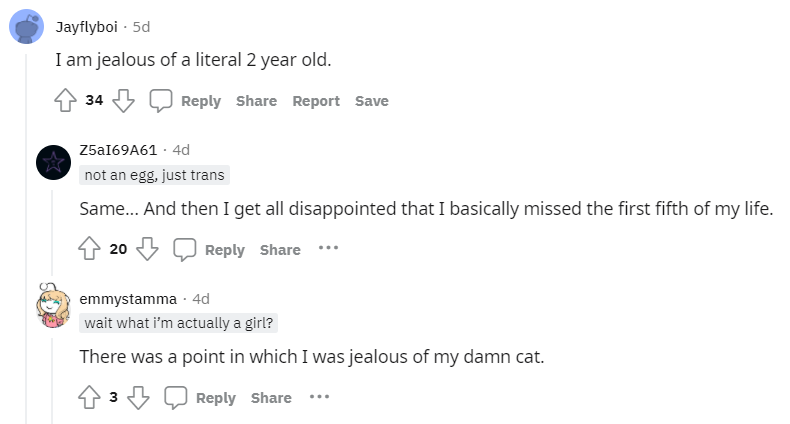Screen dimensions: 790x424
Task: Open emmystamma's username link
Action: [128, 299]
